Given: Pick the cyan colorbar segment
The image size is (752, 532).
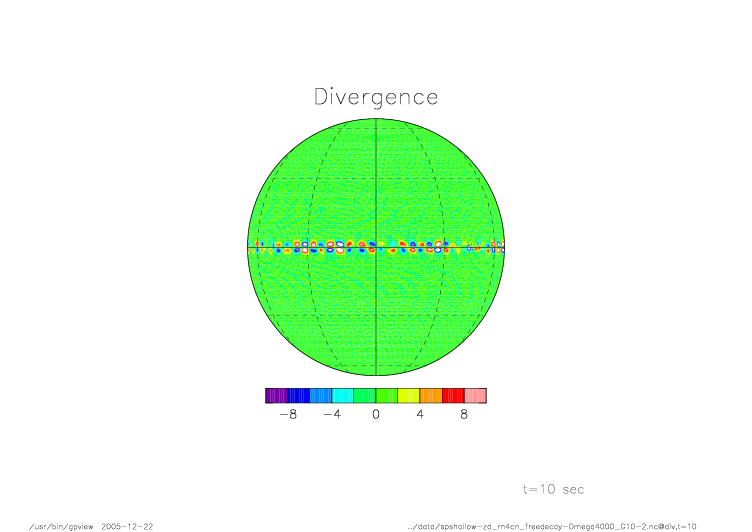Looking at the screenshot, I should pyautogui.click(x=342, y=396).
